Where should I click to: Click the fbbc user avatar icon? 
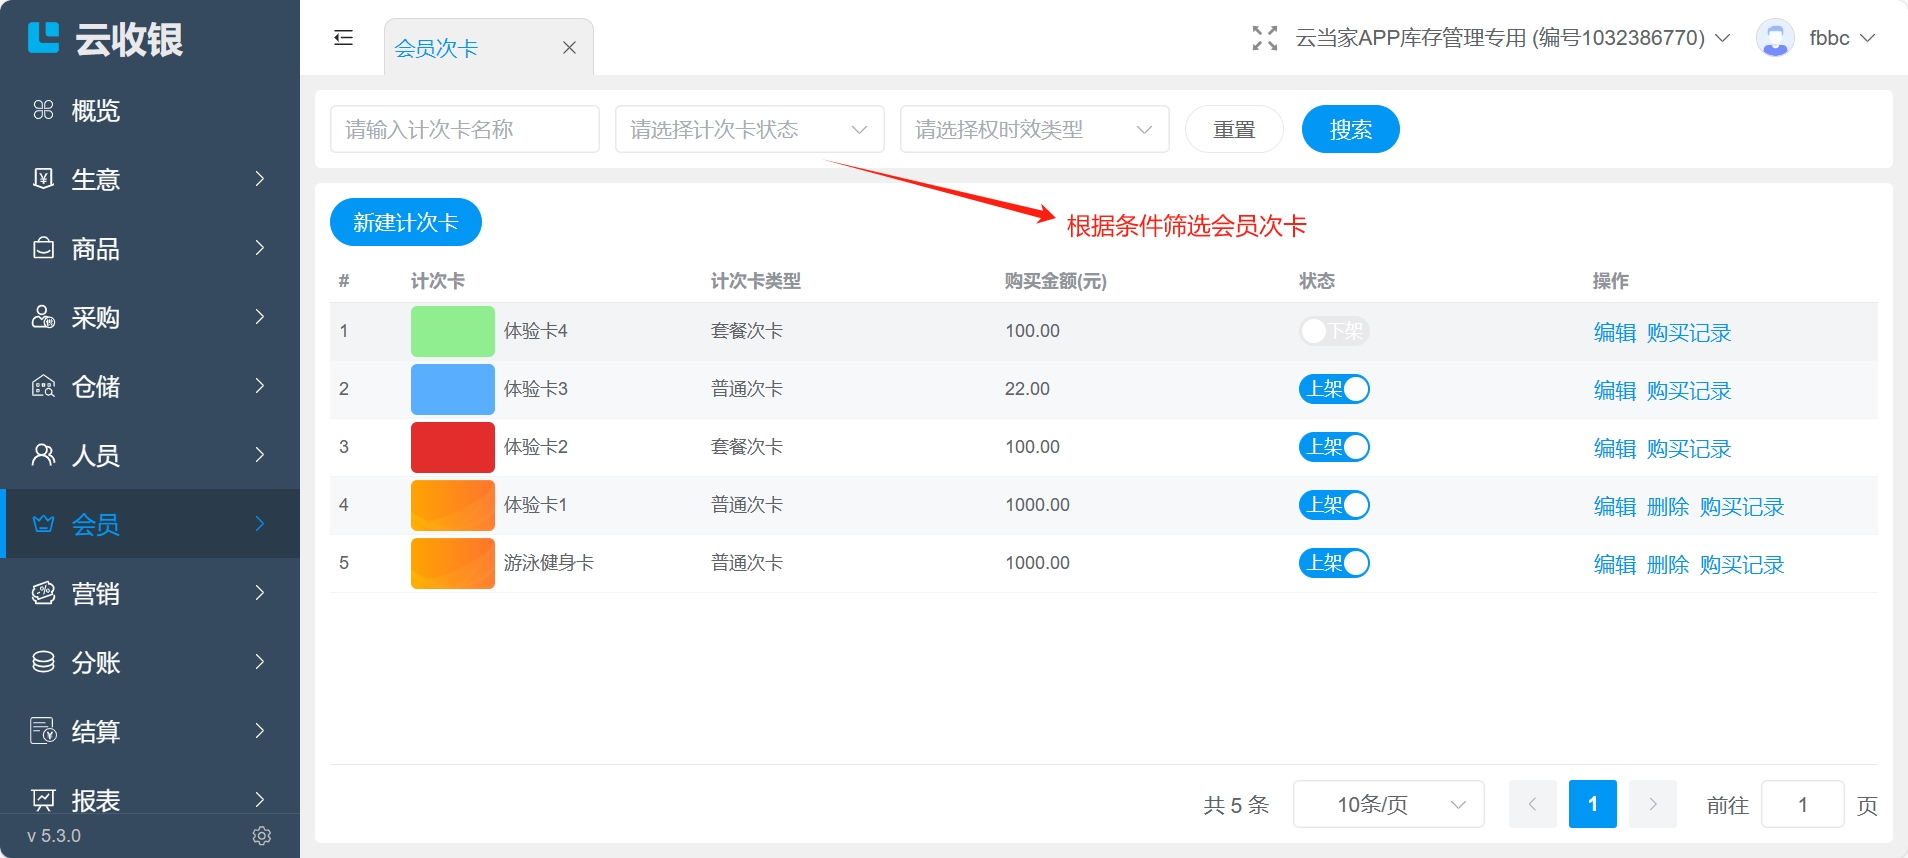(1775, 38)
